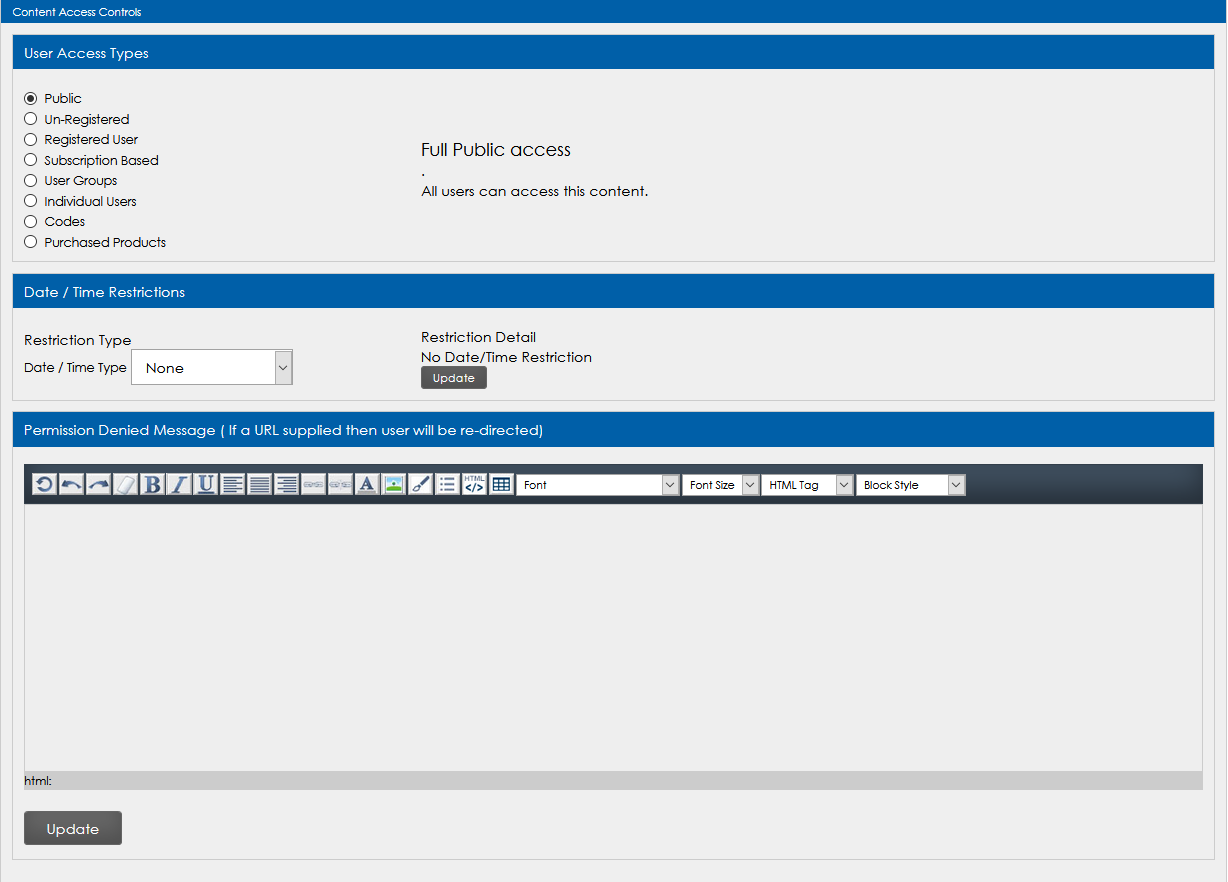
Task: Undo the last edit in the editor
Action: pyautogui.click(x=71, y=484)
